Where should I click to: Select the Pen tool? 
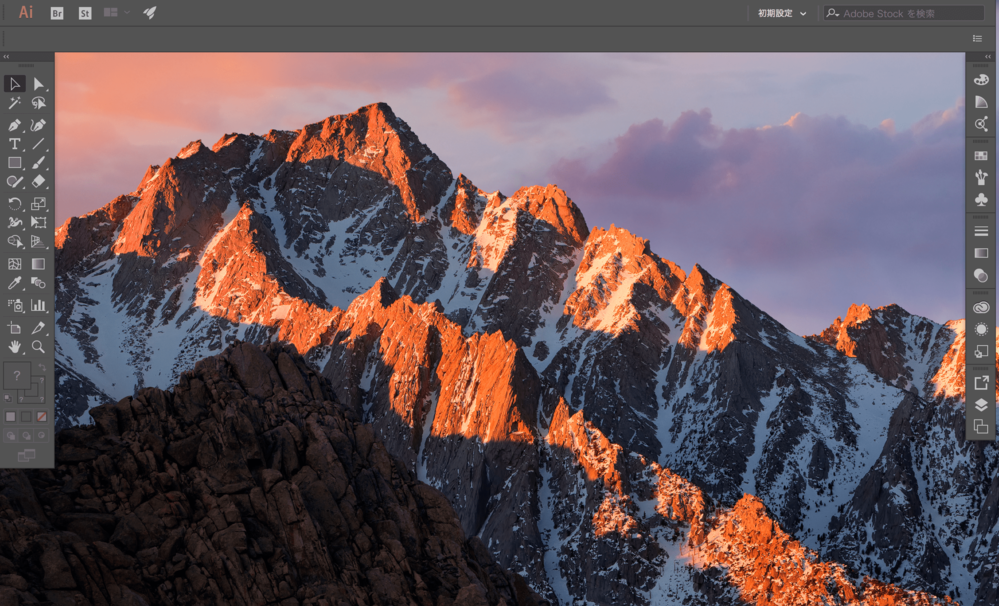click(15, 125)
